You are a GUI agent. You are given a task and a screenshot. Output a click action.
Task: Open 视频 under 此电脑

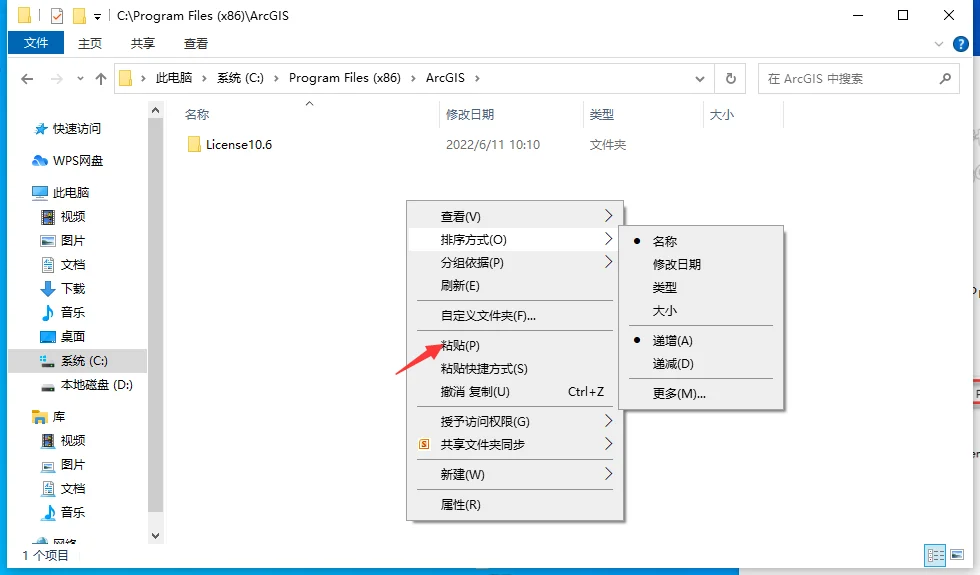[x=63, y=217]
